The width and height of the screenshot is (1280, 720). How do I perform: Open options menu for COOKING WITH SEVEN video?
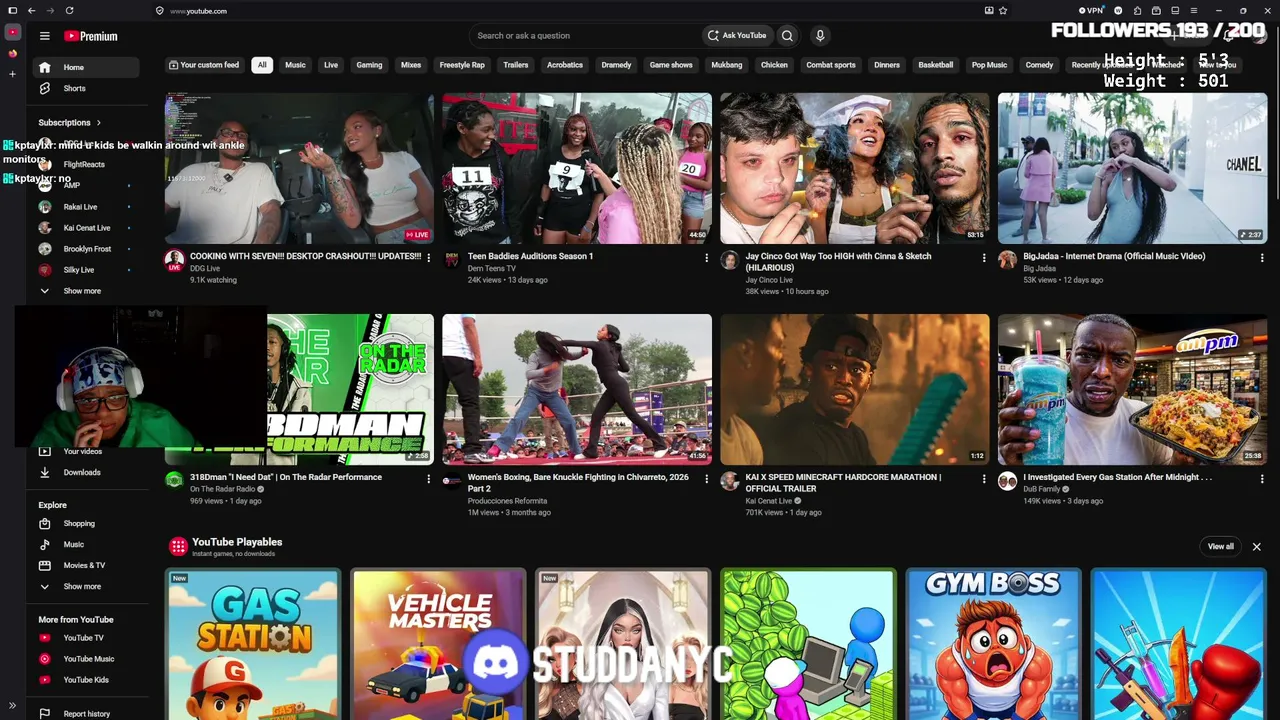point(429,258)
